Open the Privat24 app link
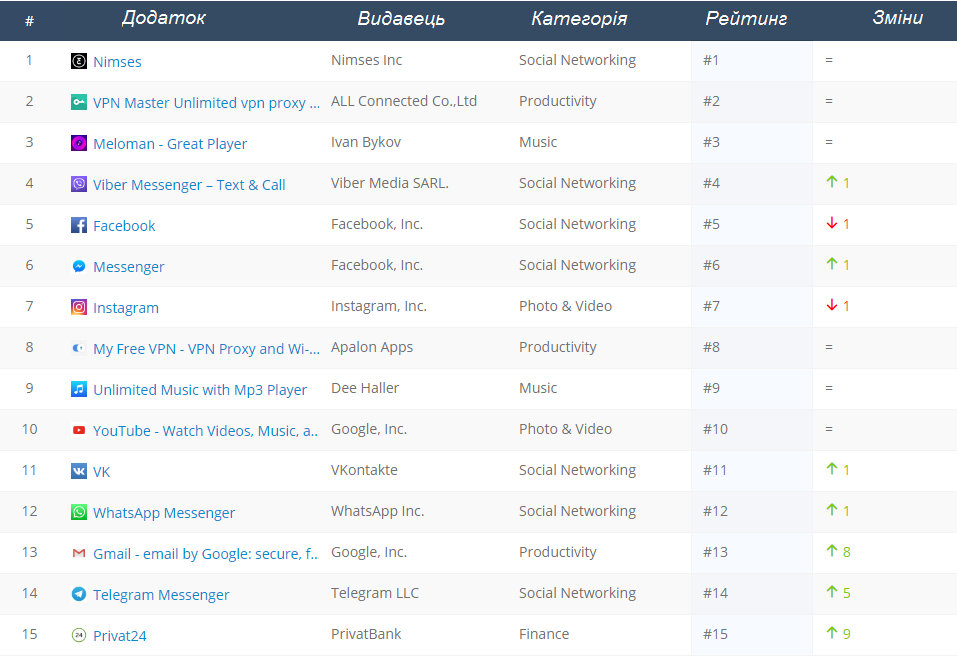Screen dimensions: 957x656 [120, 636]
